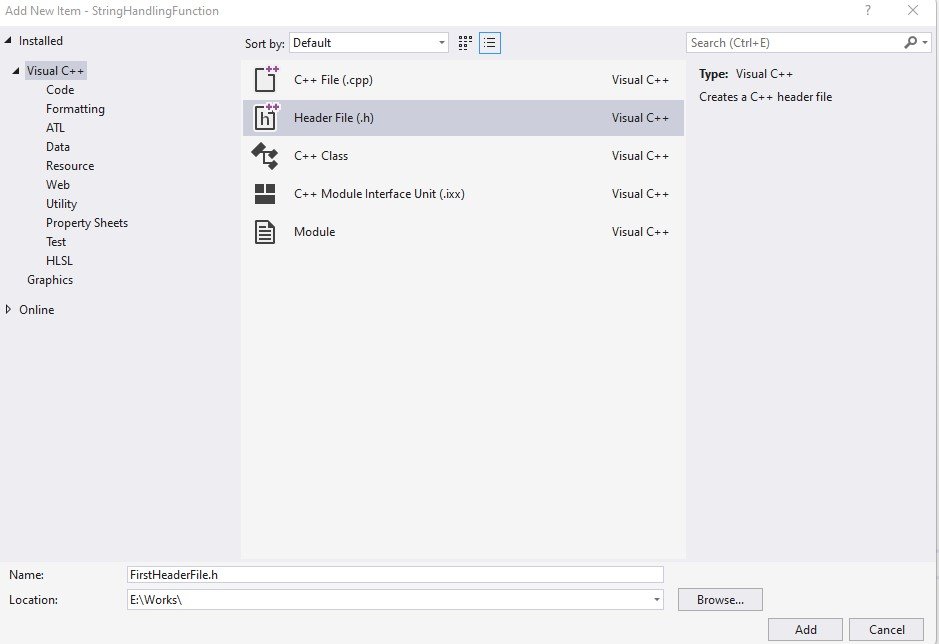Image resolution: width=939 pixels, height=644 pixels.
Task: Select the C++ File (.cpp) template icon
Action: point(266,79)
